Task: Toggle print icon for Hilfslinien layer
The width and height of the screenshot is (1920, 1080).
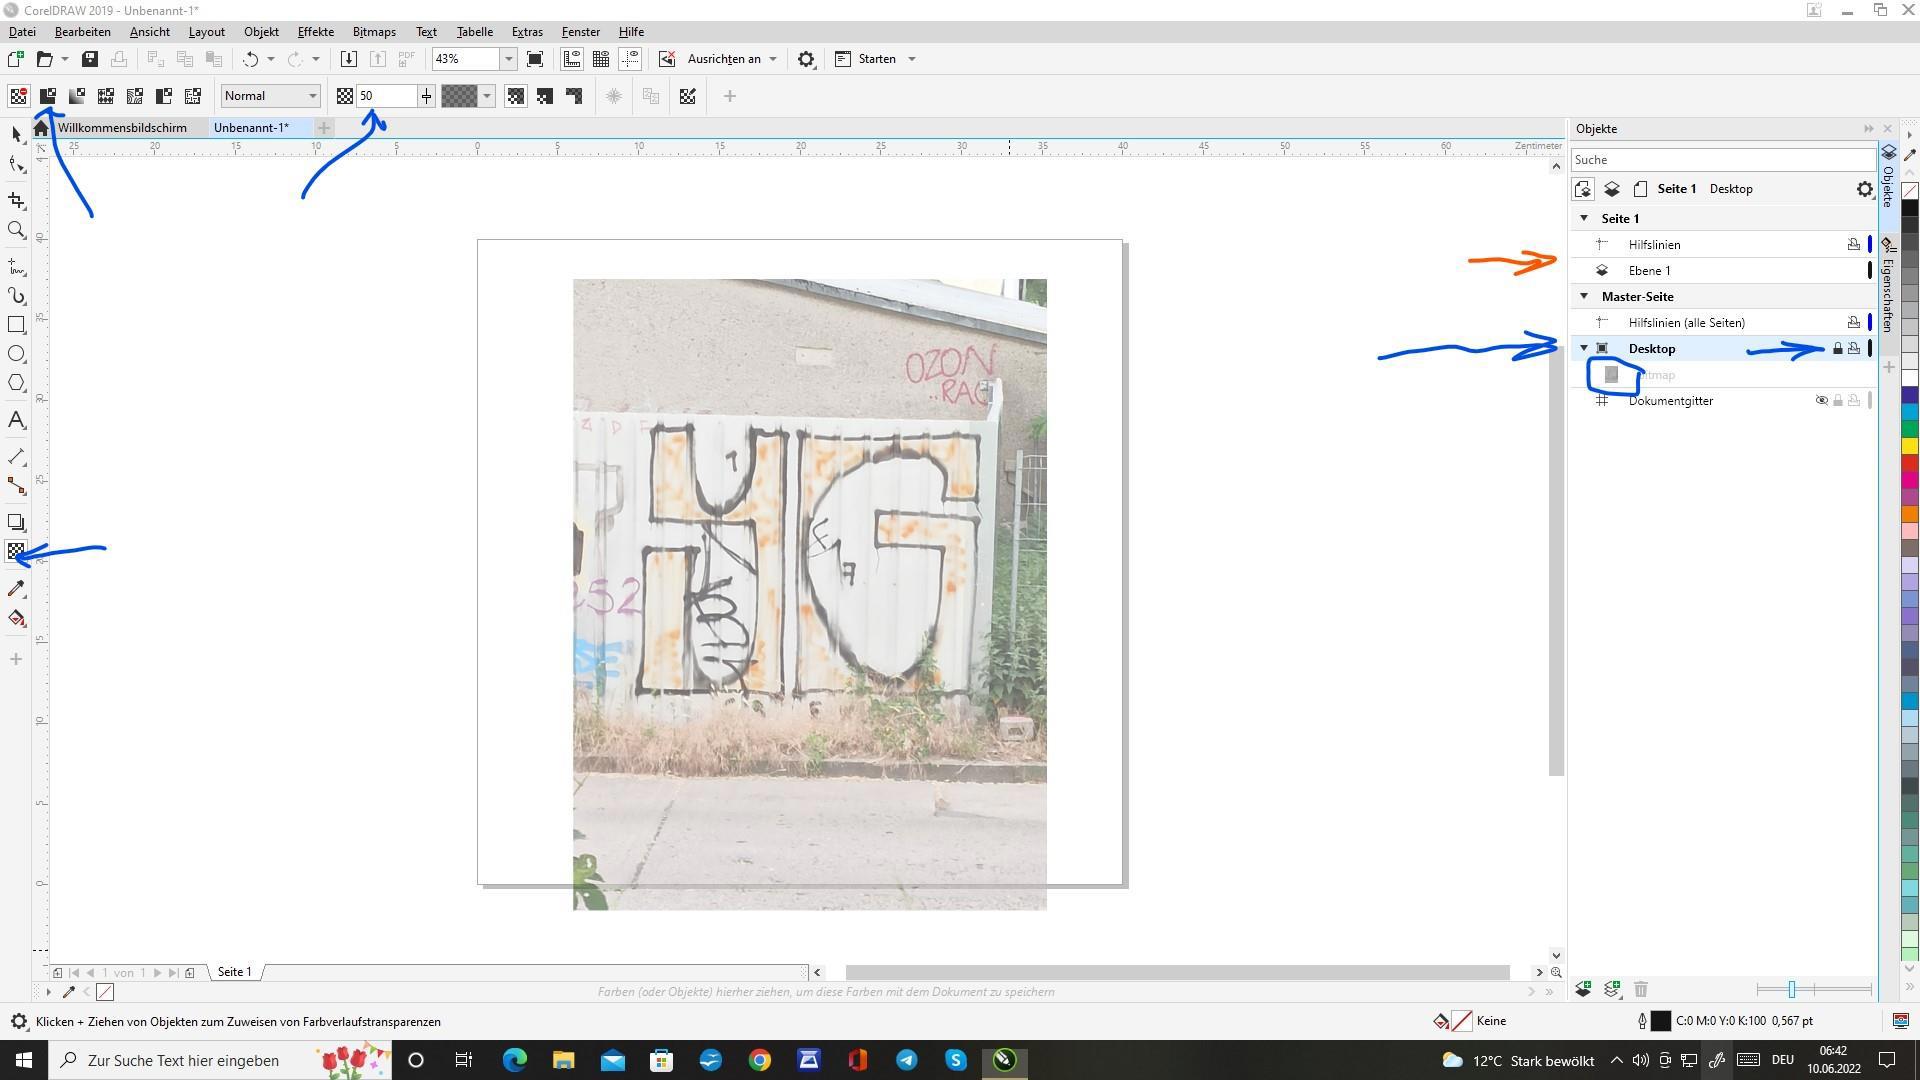Action: 1853,245
